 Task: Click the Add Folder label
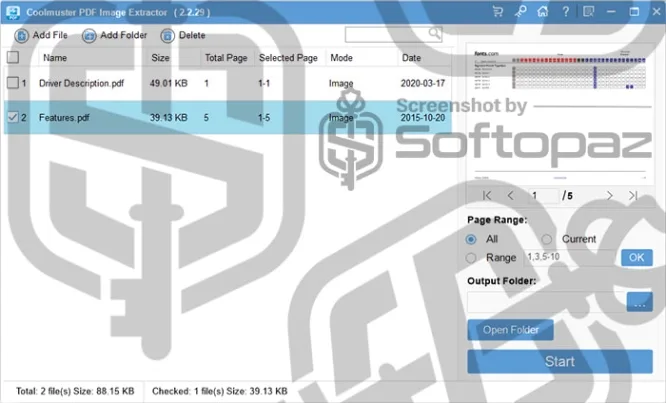[124, 35]
